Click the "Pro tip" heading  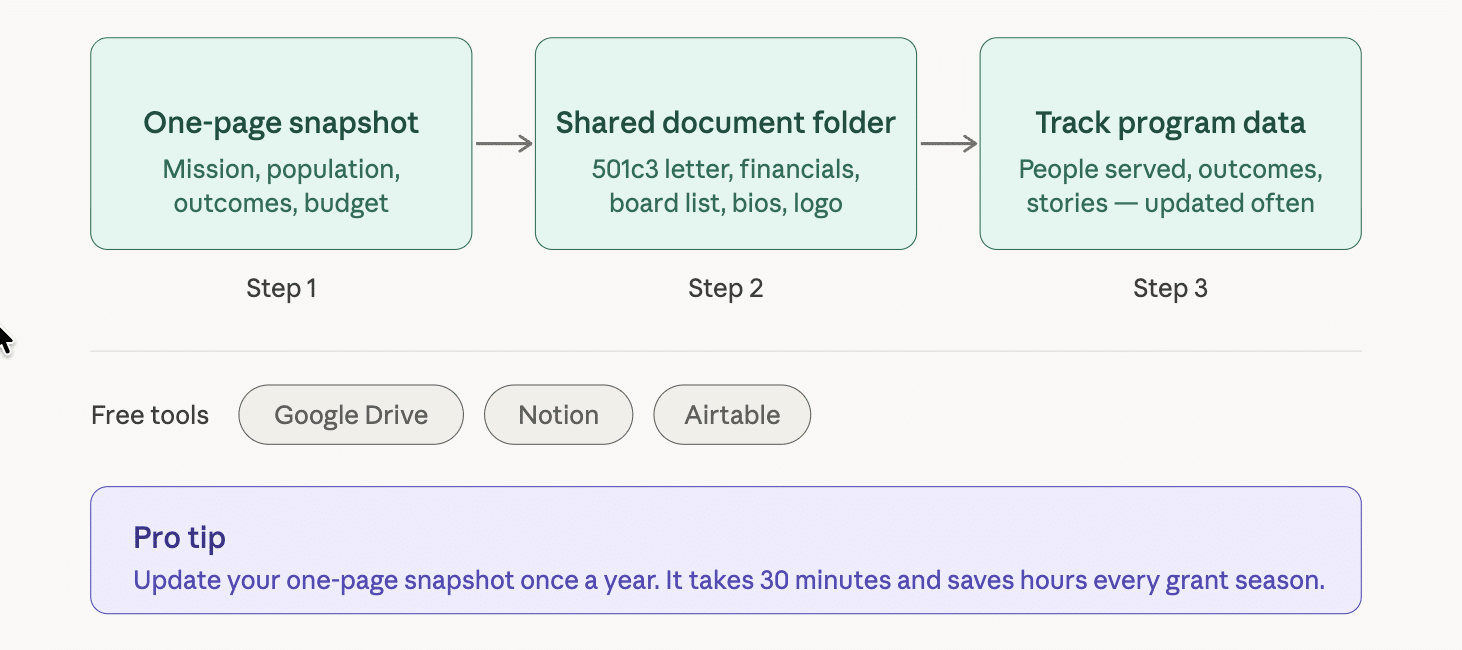point(180,538)
